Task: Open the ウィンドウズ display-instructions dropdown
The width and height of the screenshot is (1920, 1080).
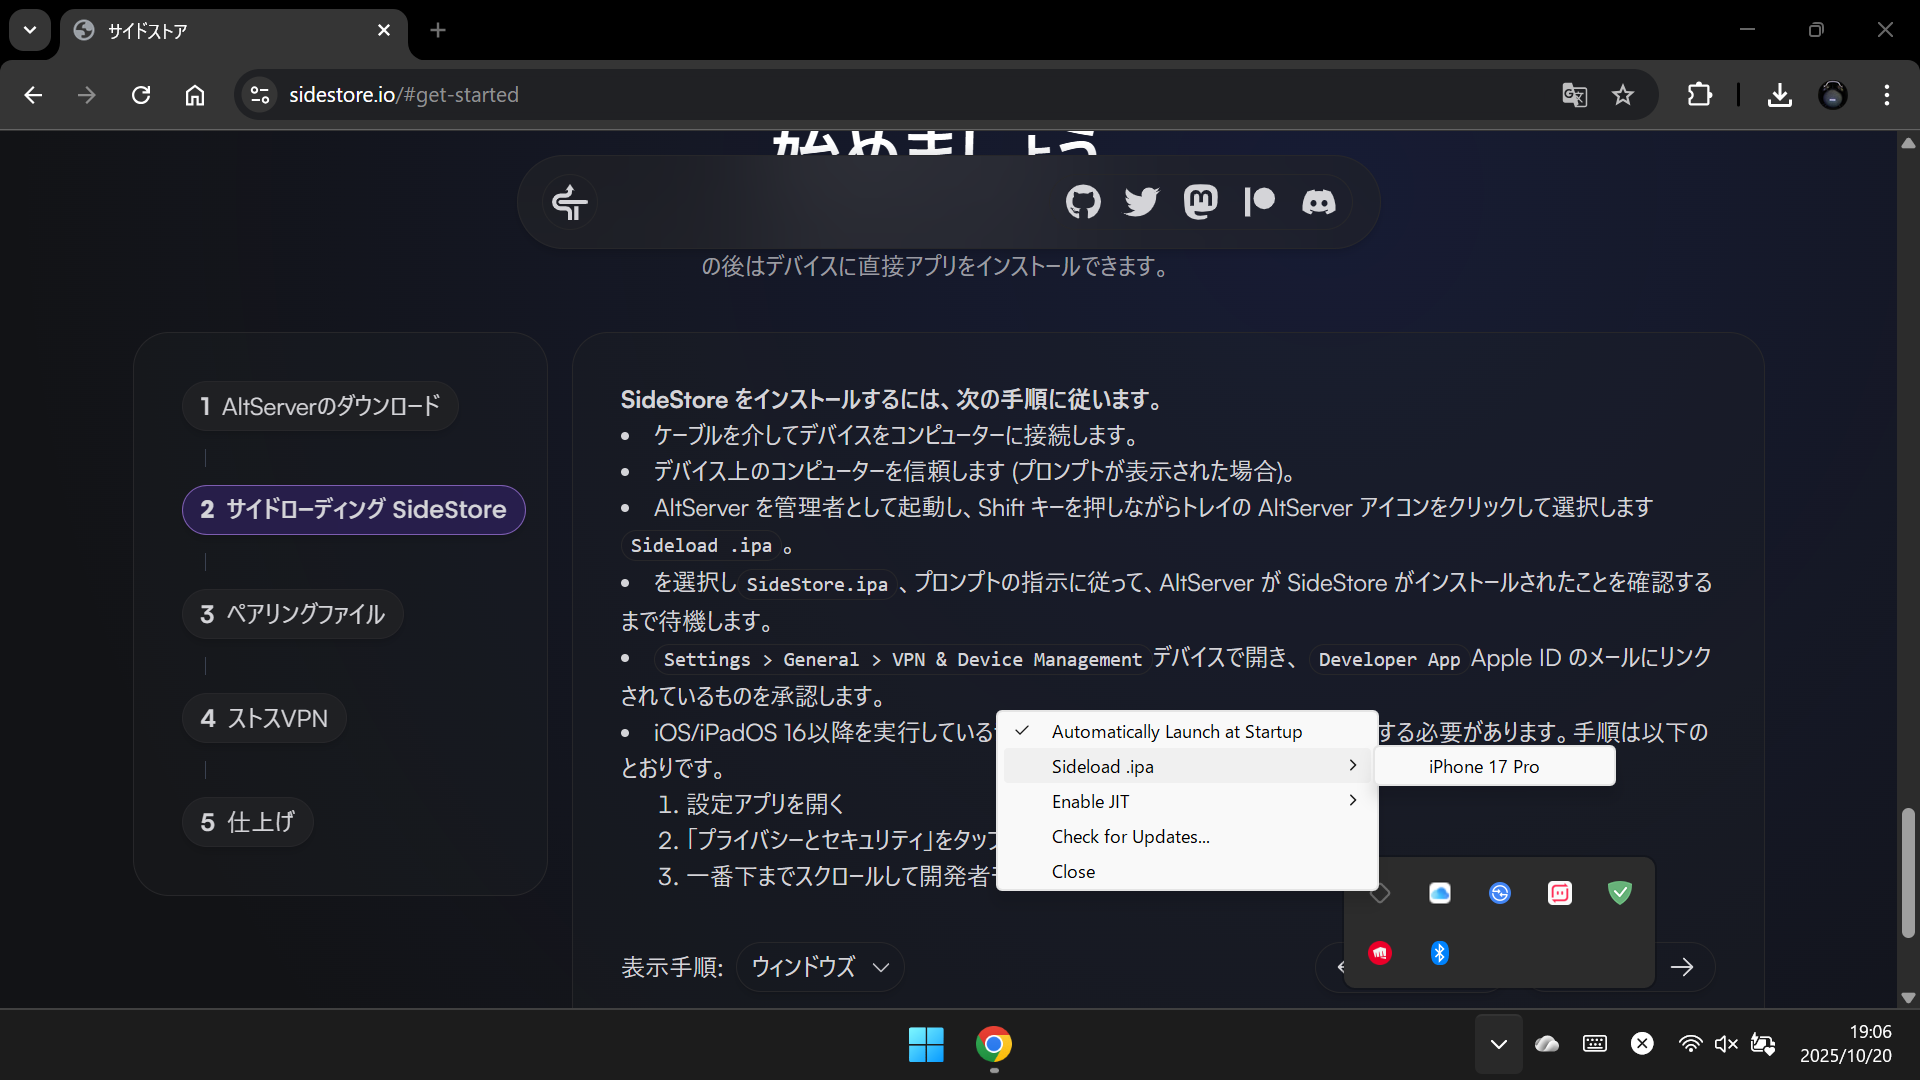Action: 818,967
